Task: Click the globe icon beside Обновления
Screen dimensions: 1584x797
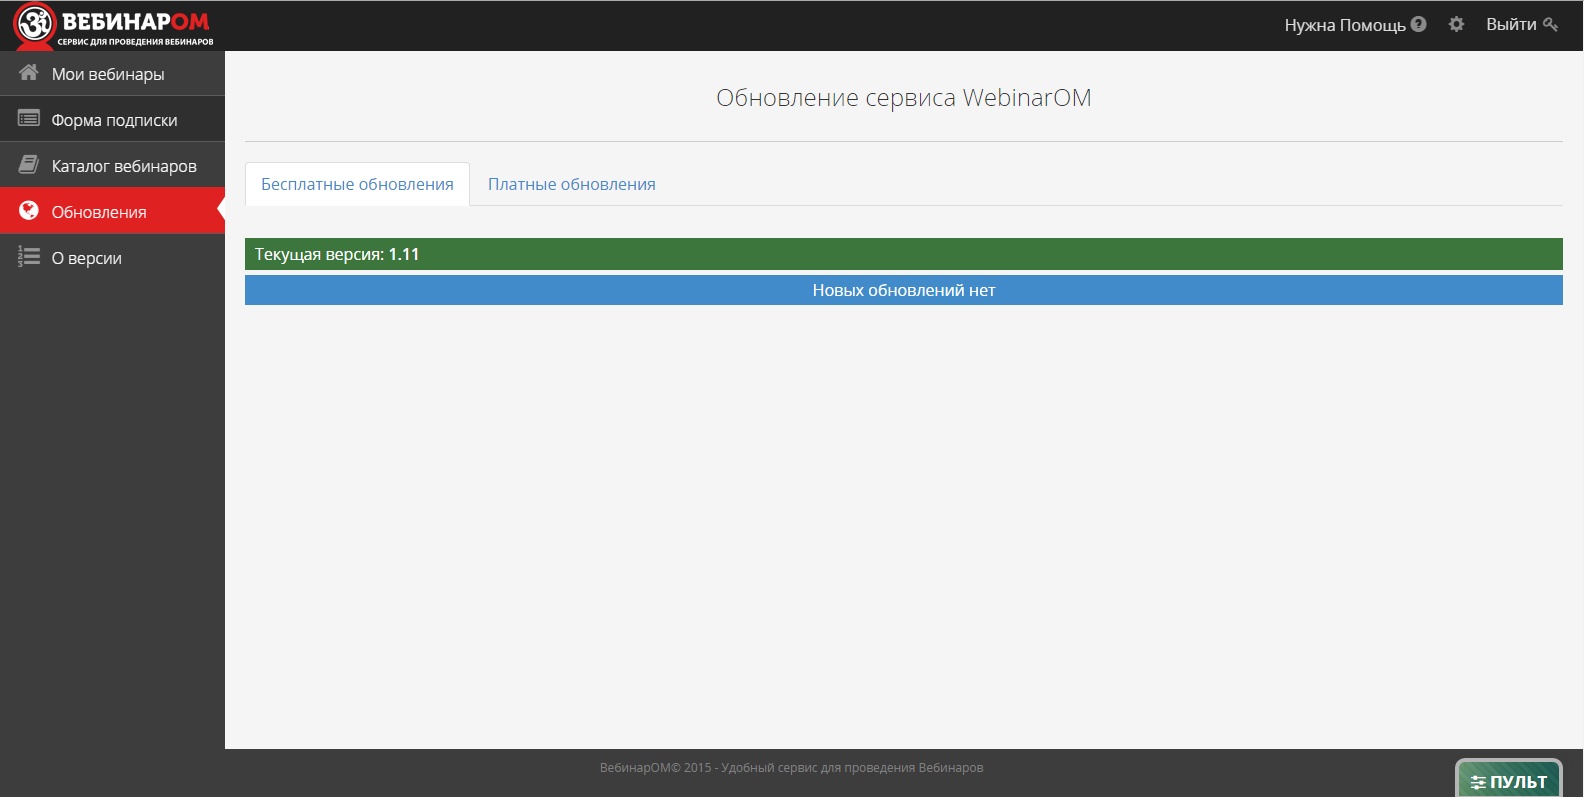Action: click(29, 210)
